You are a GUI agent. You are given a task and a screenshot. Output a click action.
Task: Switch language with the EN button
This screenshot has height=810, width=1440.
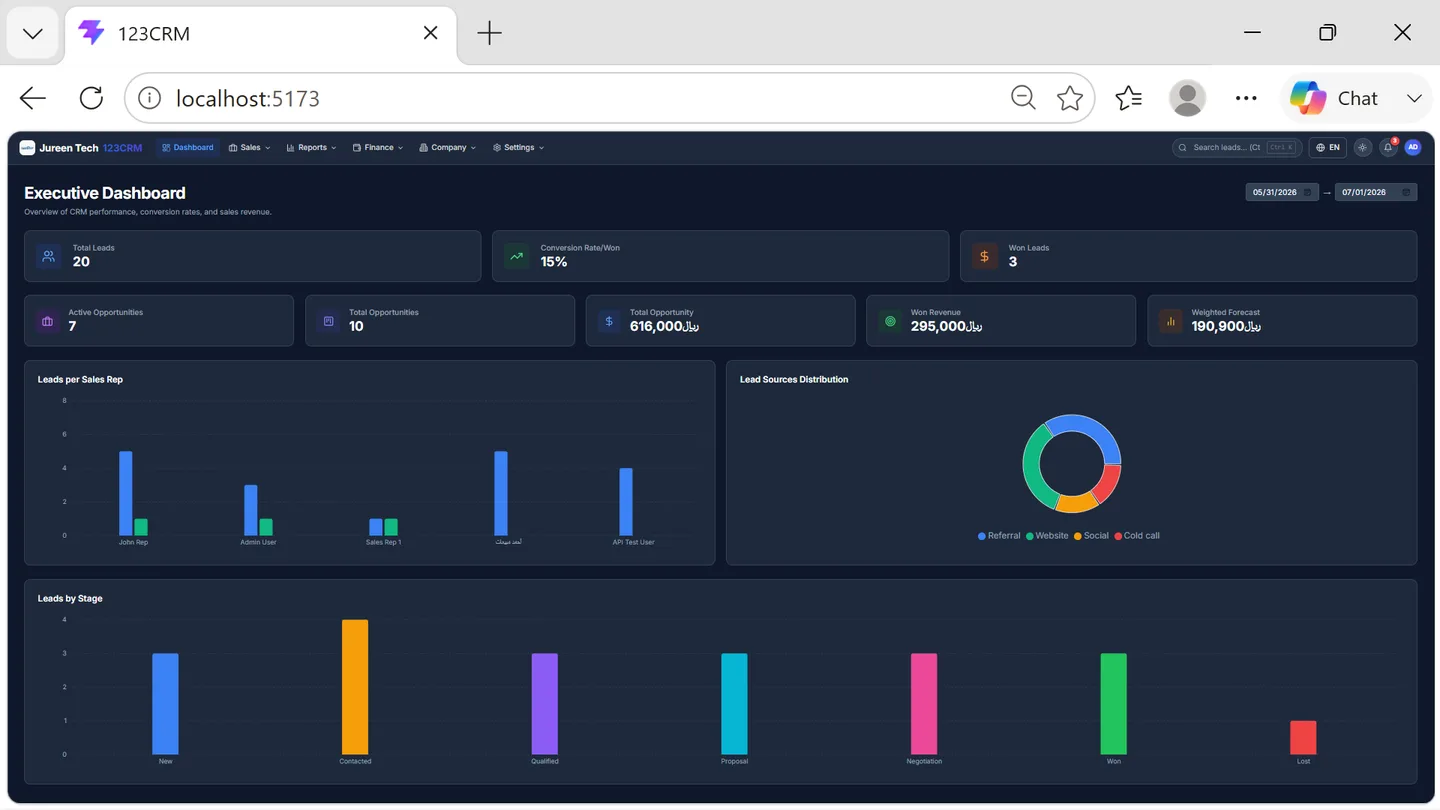pos(1328,148)
